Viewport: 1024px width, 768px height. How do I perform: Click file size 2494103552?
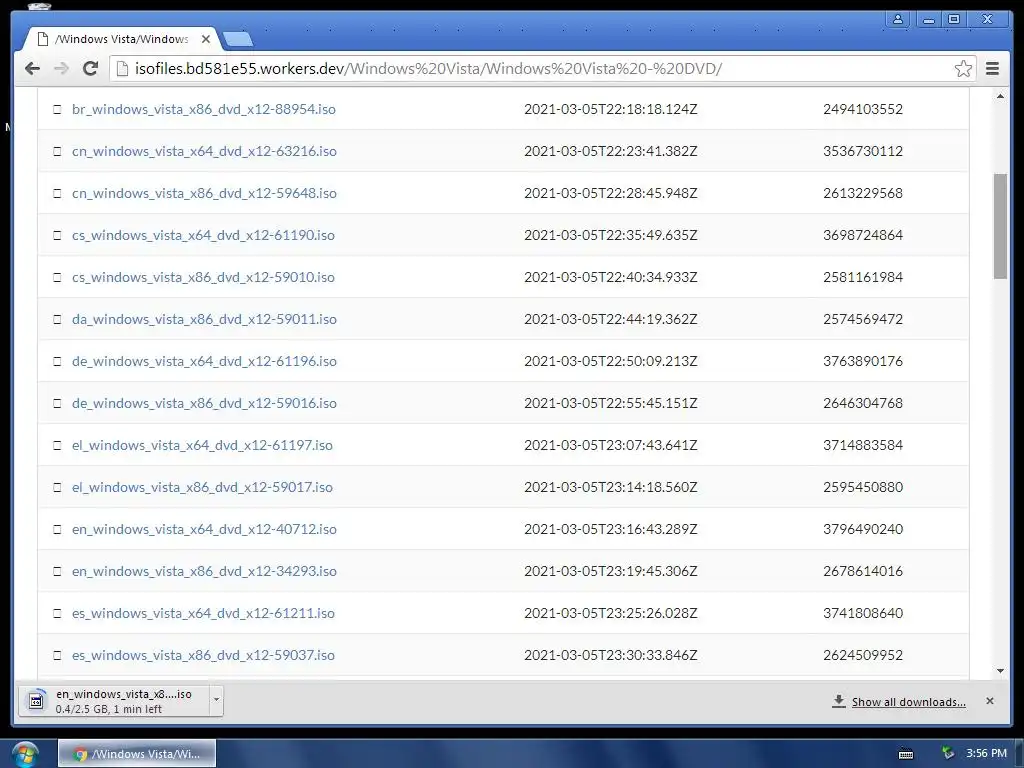click(x=863, y=109)
